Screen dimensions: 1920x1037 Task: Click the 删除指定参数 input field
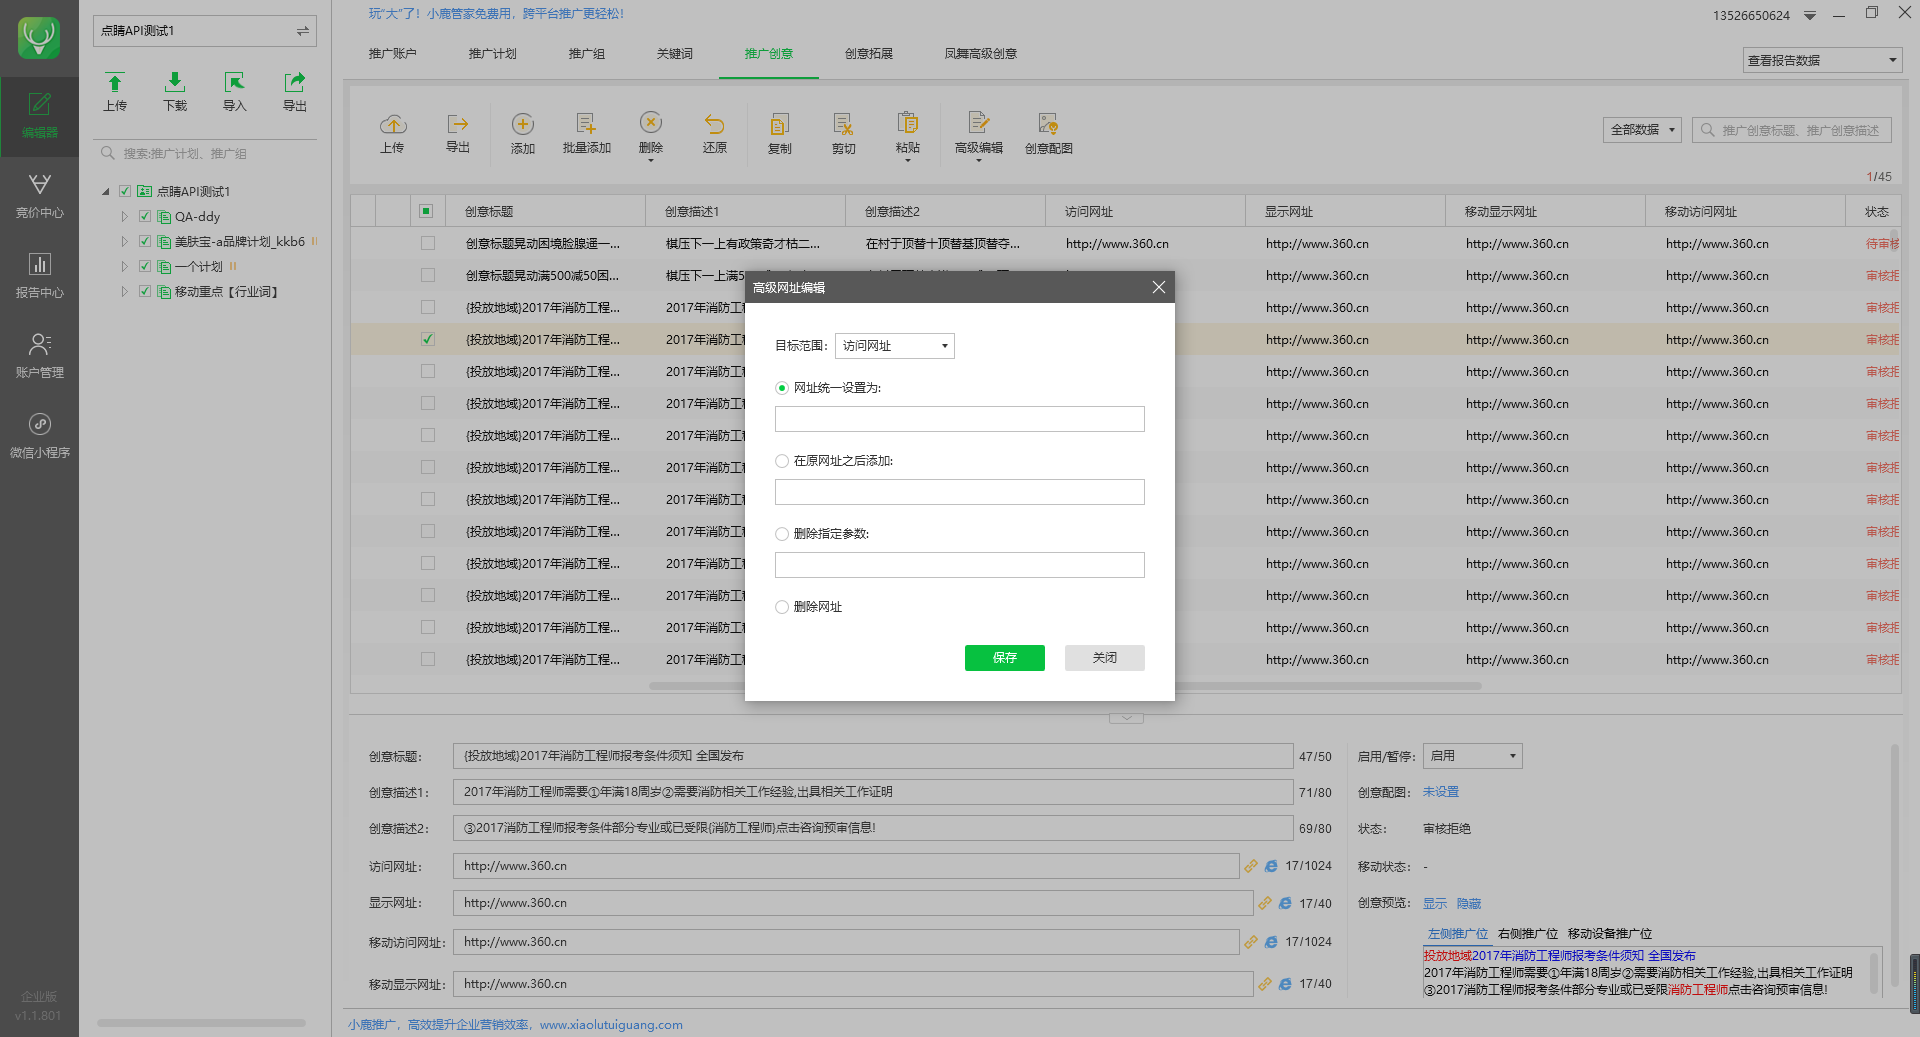point(959,565)
